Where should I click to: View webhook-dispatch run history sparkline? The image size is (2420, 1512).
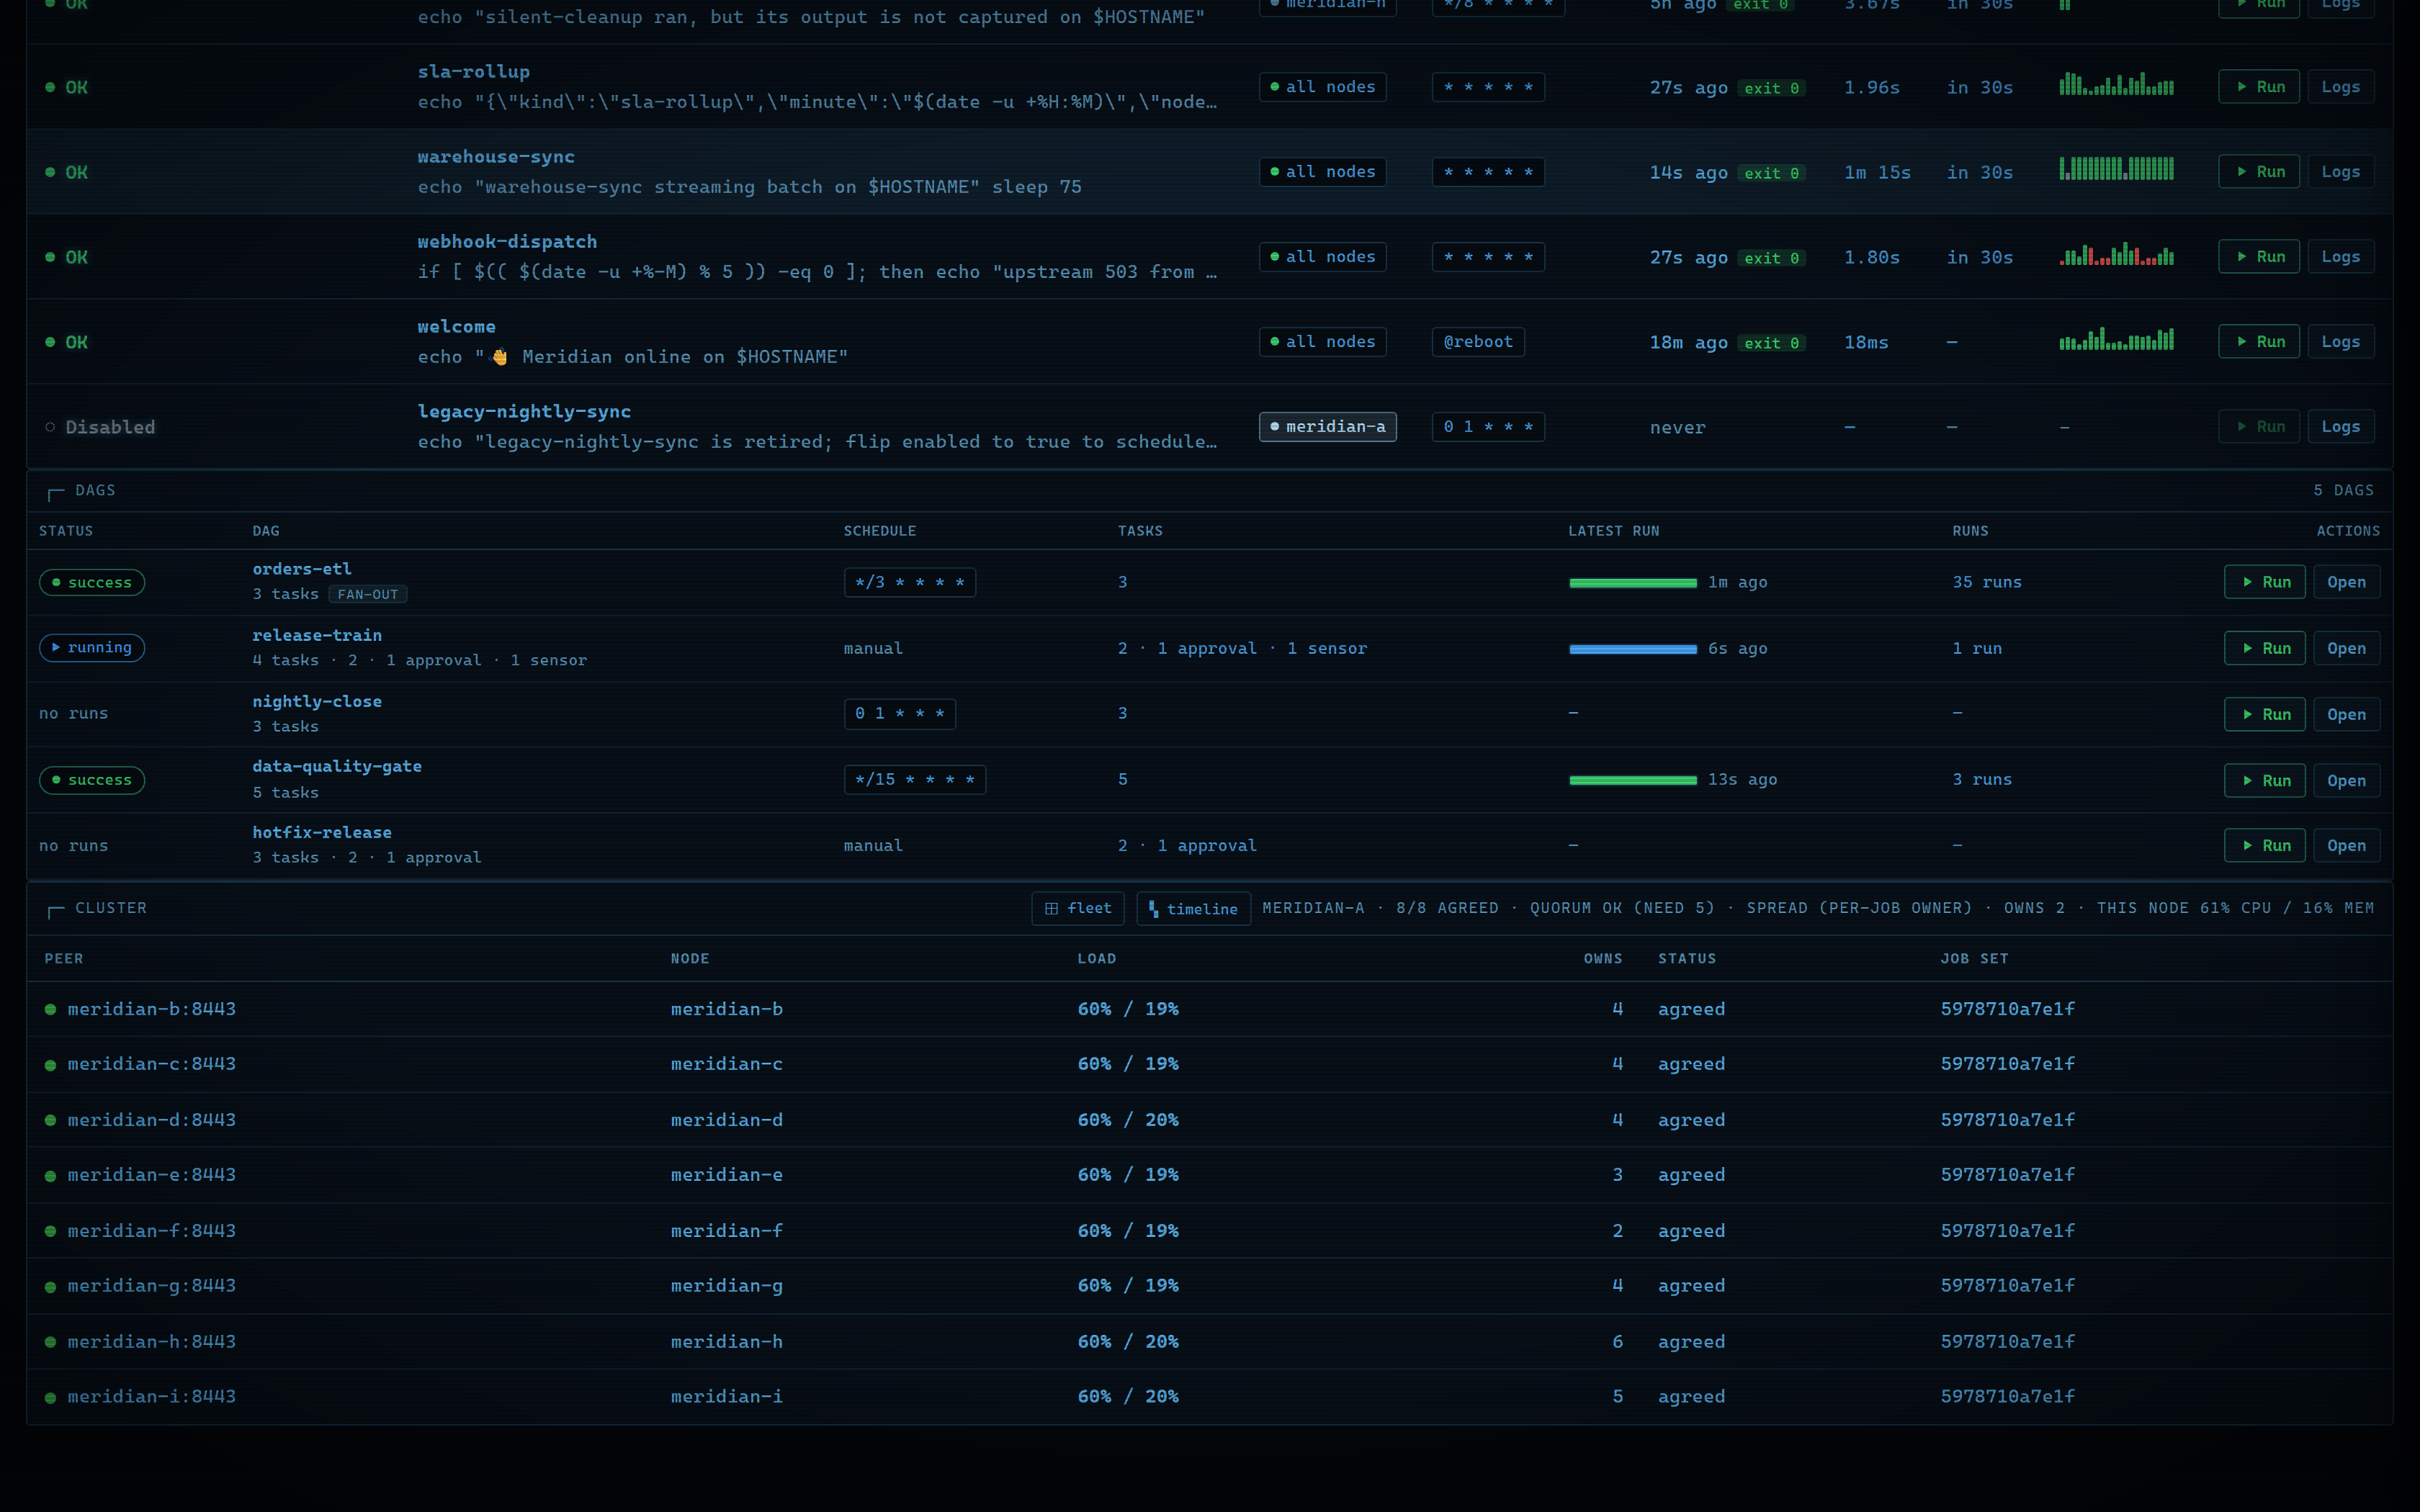click(x=2116, y=254)
